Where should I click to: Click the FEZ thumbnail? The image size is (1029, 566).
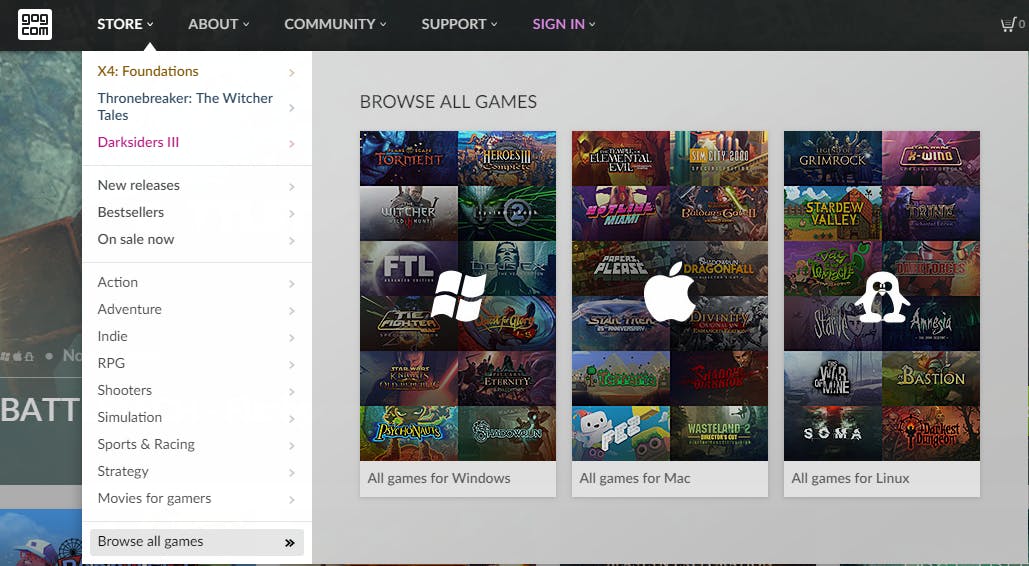tap(621, 433)
